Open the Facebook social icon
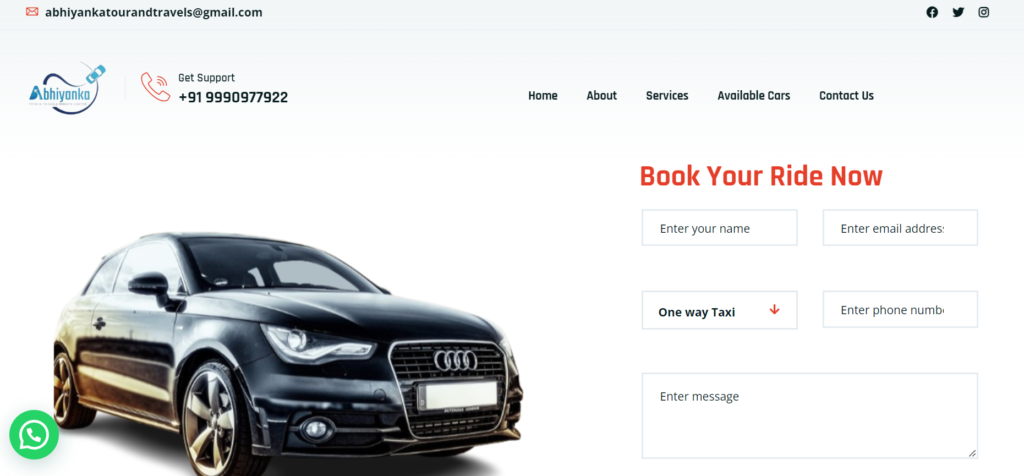Screen dimensions: 1024x476 click(932, 12)
